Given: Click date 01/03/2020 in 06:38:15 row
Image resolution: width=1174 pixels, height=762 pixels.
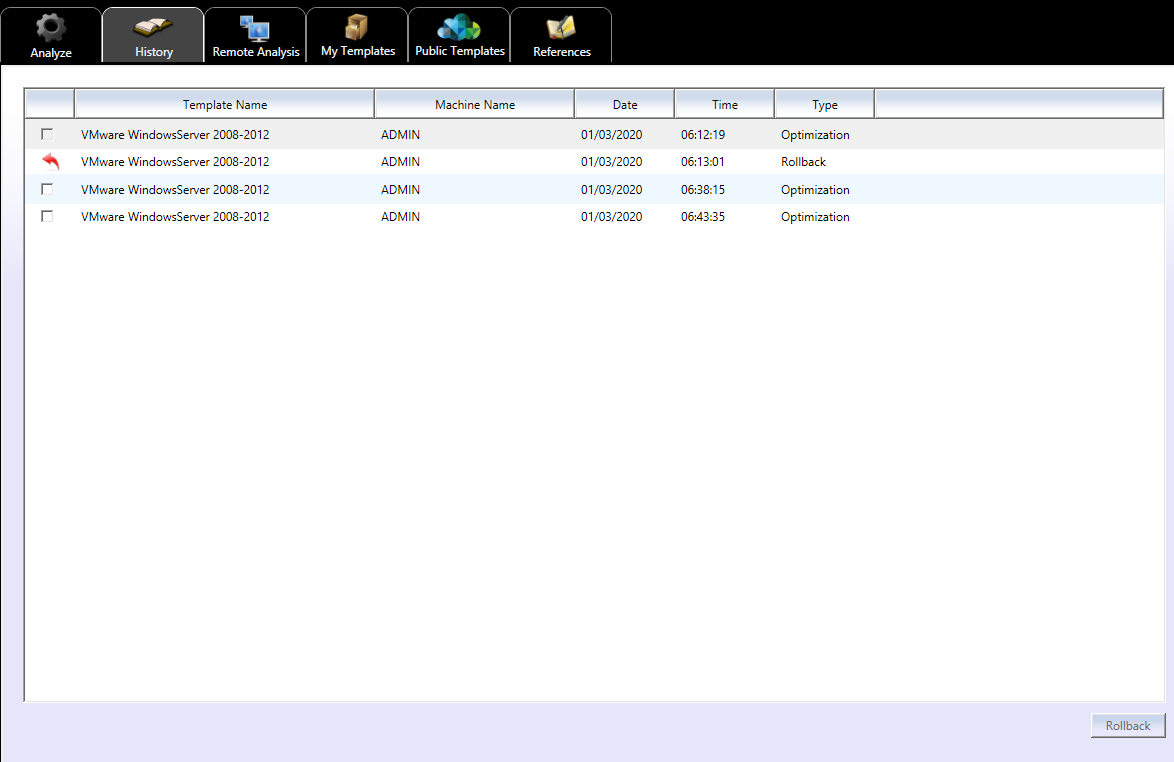Looking at the screenshot, I should pos(612,190).
